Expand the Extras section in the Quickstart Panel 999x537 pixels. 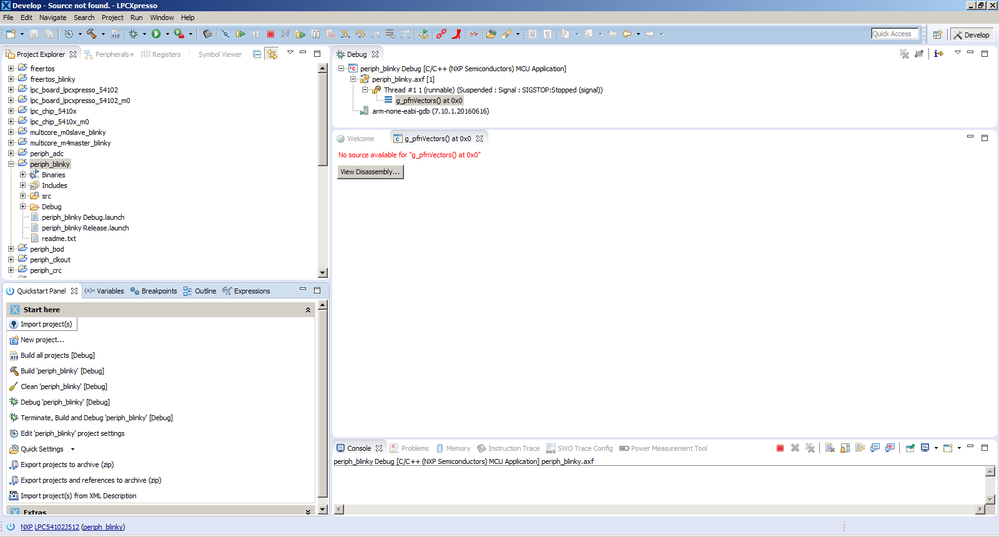point(308,512)
